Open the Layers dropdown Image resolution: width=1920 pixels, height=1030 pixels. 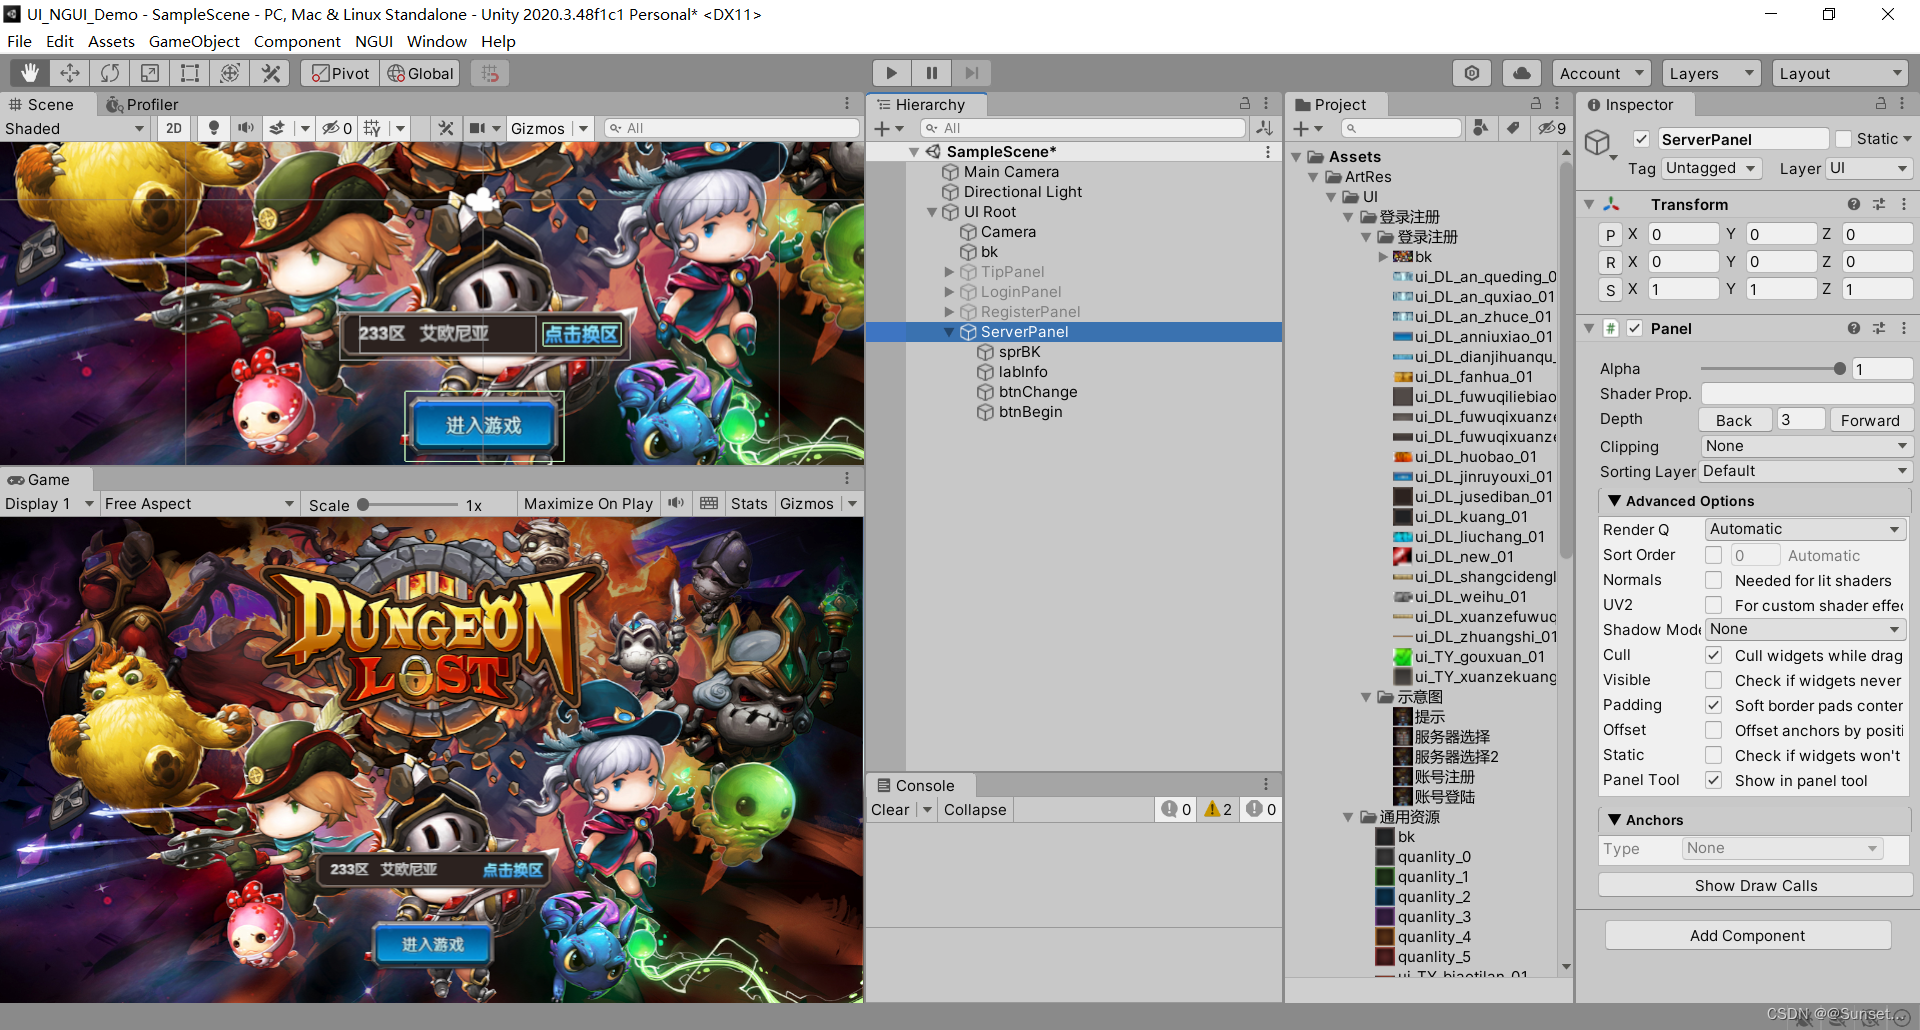[x=1711, y=73]
